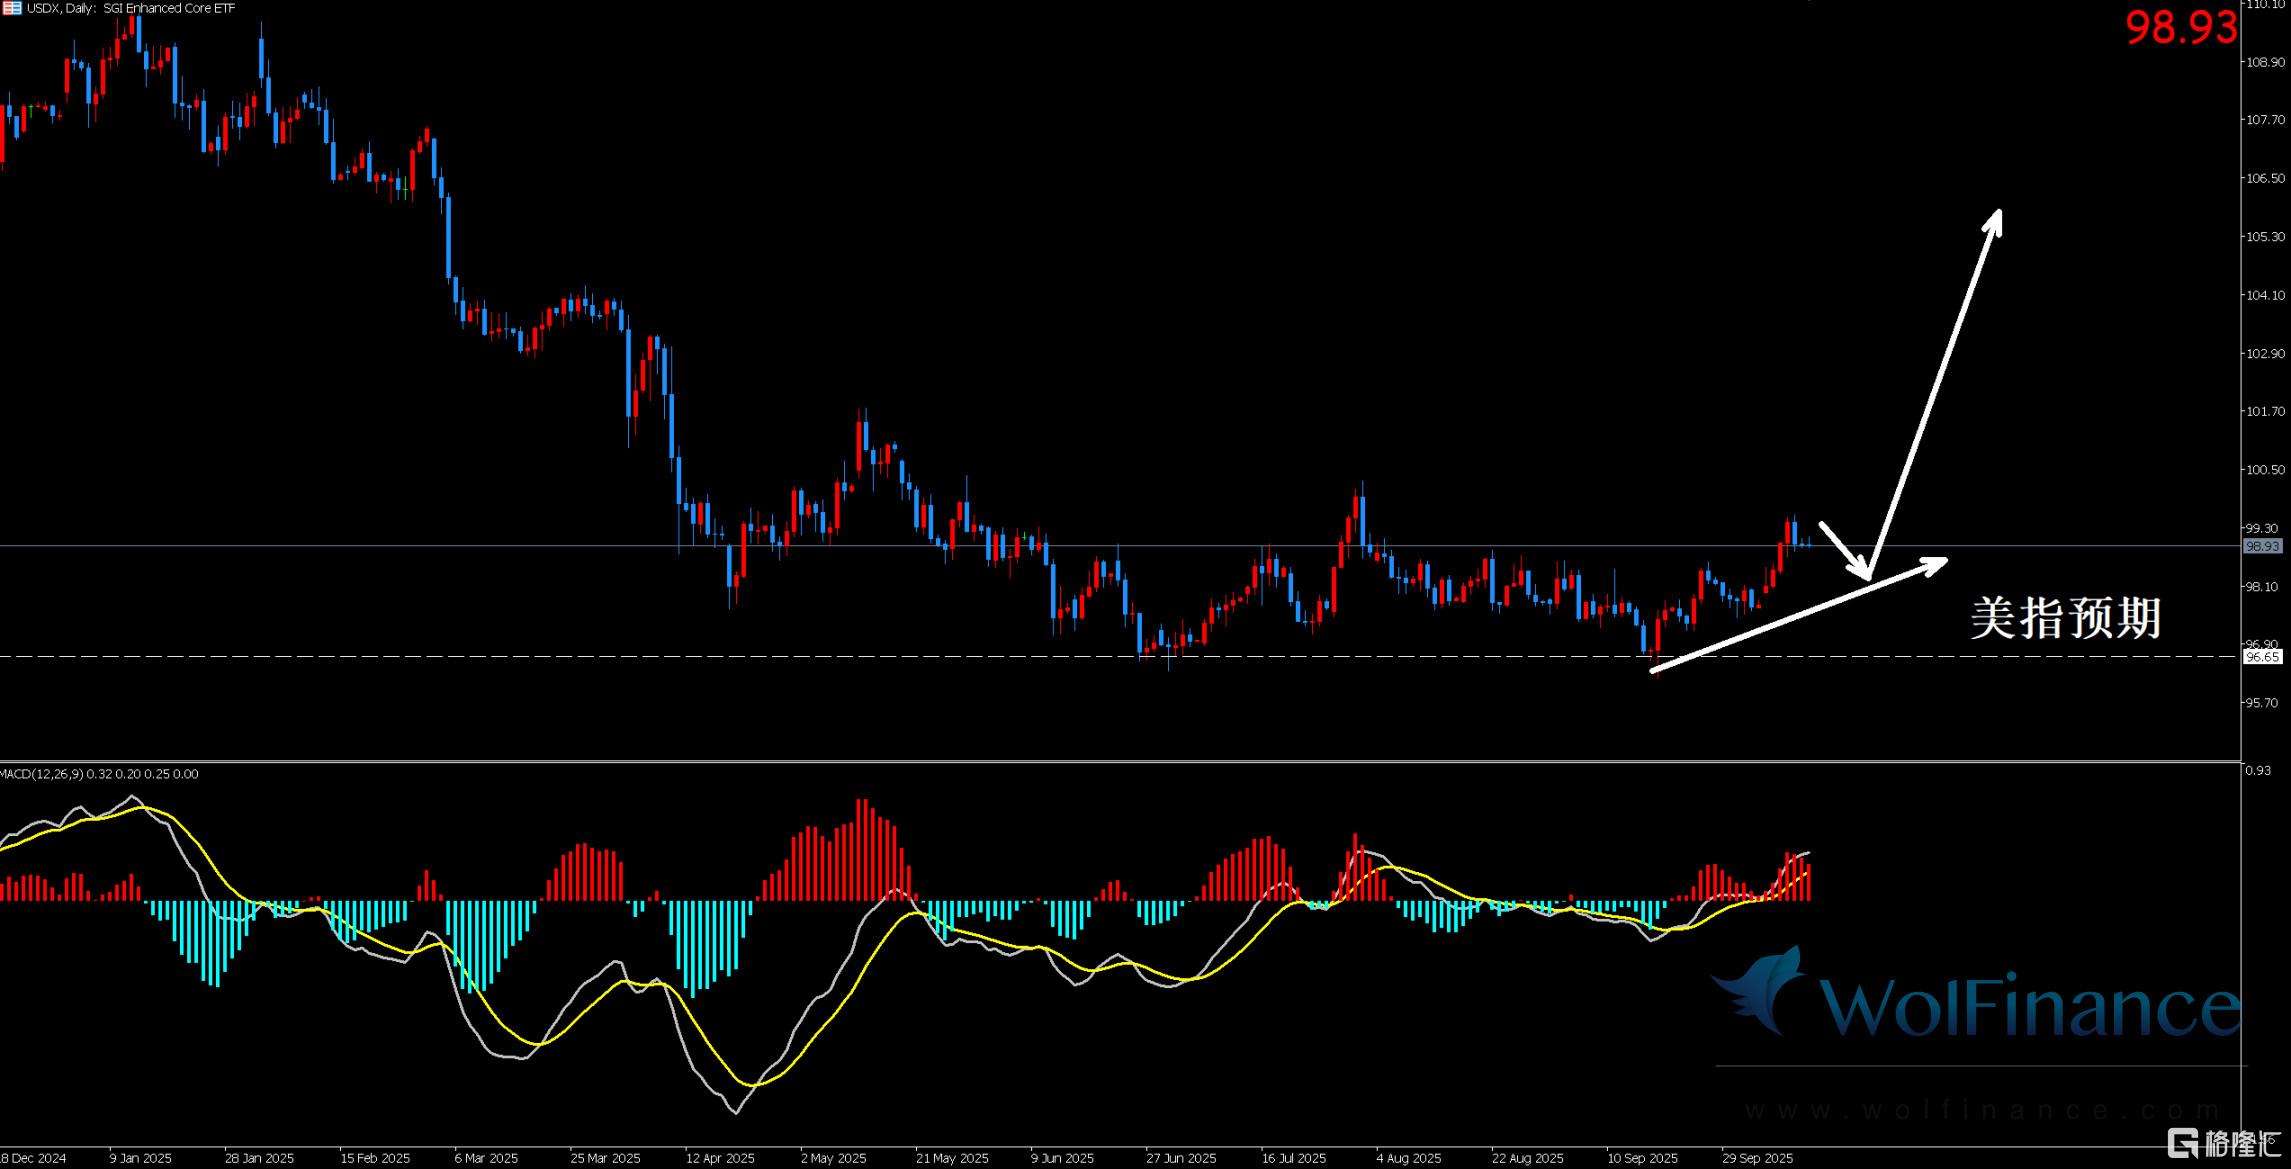Select the 29 Sep 2025 date marker
The width and height of the screenshot is (2291, 1169).
pos(1757,1158)
